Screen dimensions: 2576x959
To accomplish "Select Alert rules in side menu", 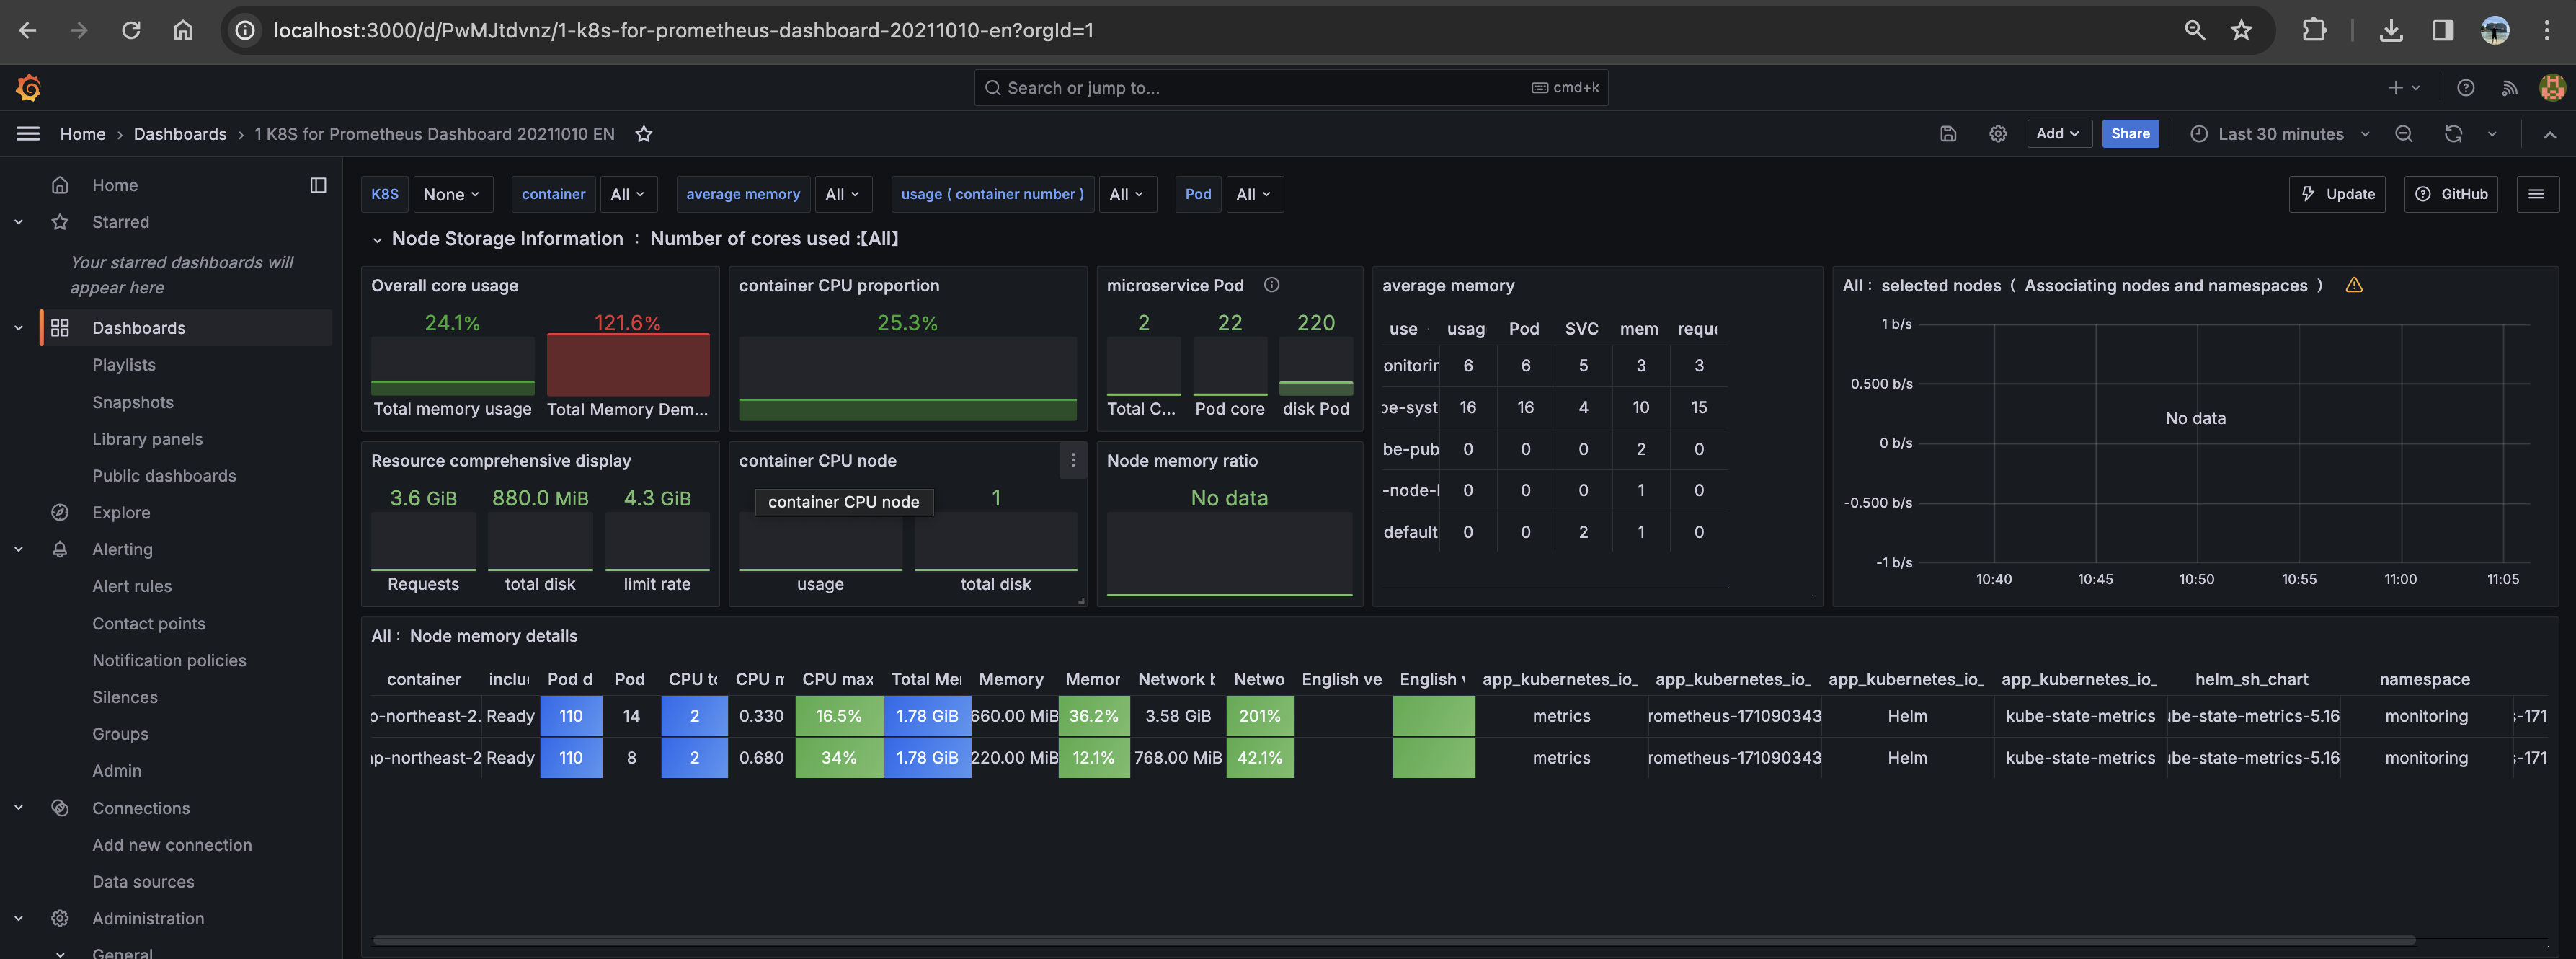I will pyautogui.click(x=132, y=586).
